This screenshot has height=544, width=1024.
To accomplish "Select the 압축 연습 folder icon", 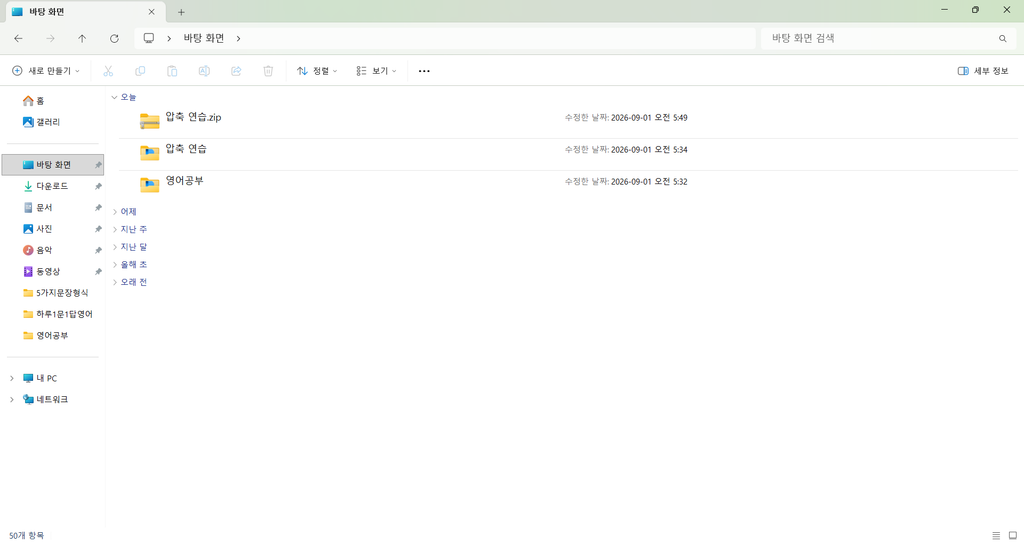I will [150, 153].
